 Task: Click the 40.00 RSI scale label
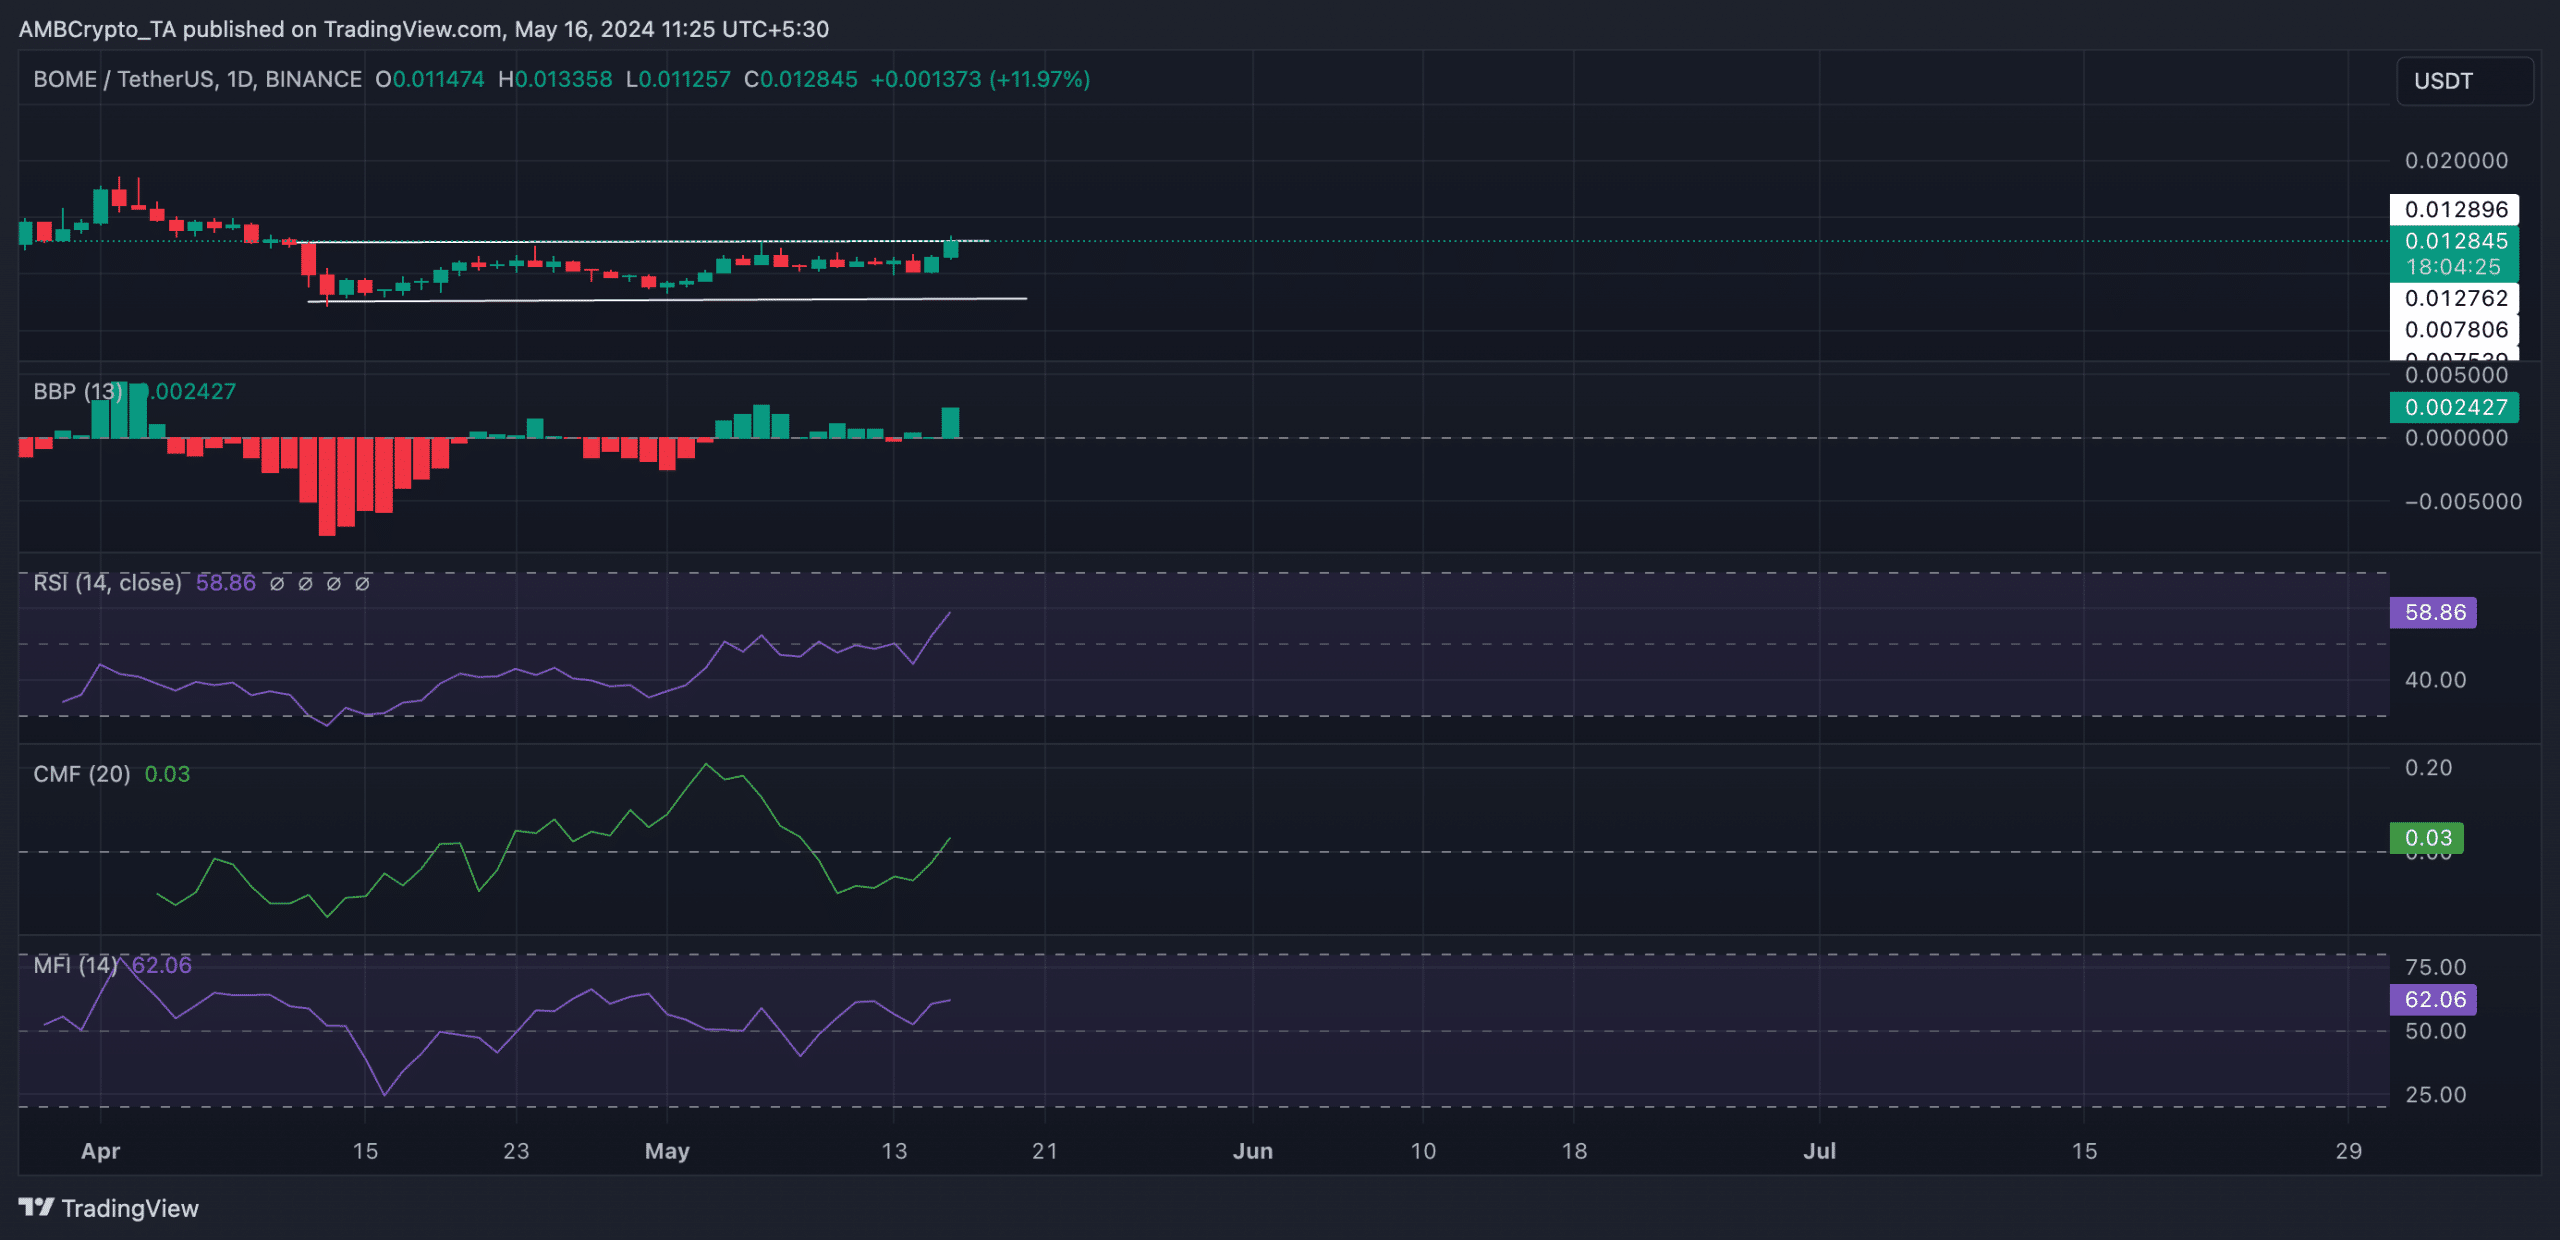click(x=2435, y=680)
